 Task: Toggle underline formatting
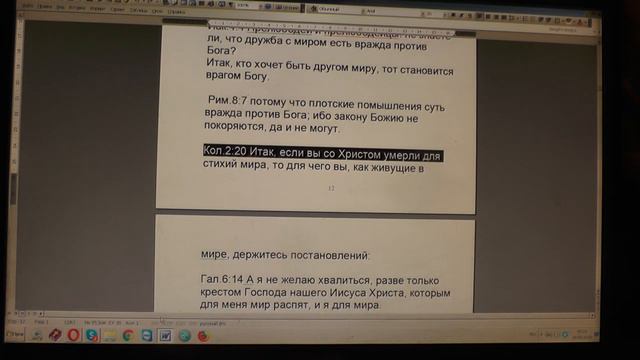[x=470, y=16]
